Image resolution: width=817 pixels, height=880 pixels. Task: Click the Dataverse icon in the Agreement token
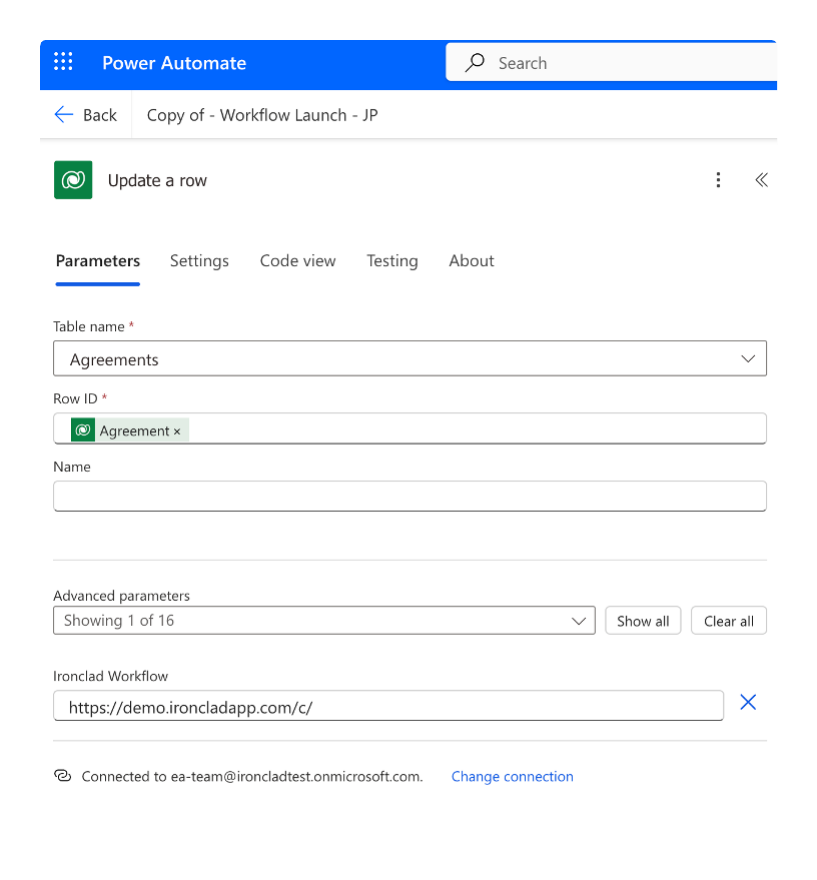click(83, 430)
